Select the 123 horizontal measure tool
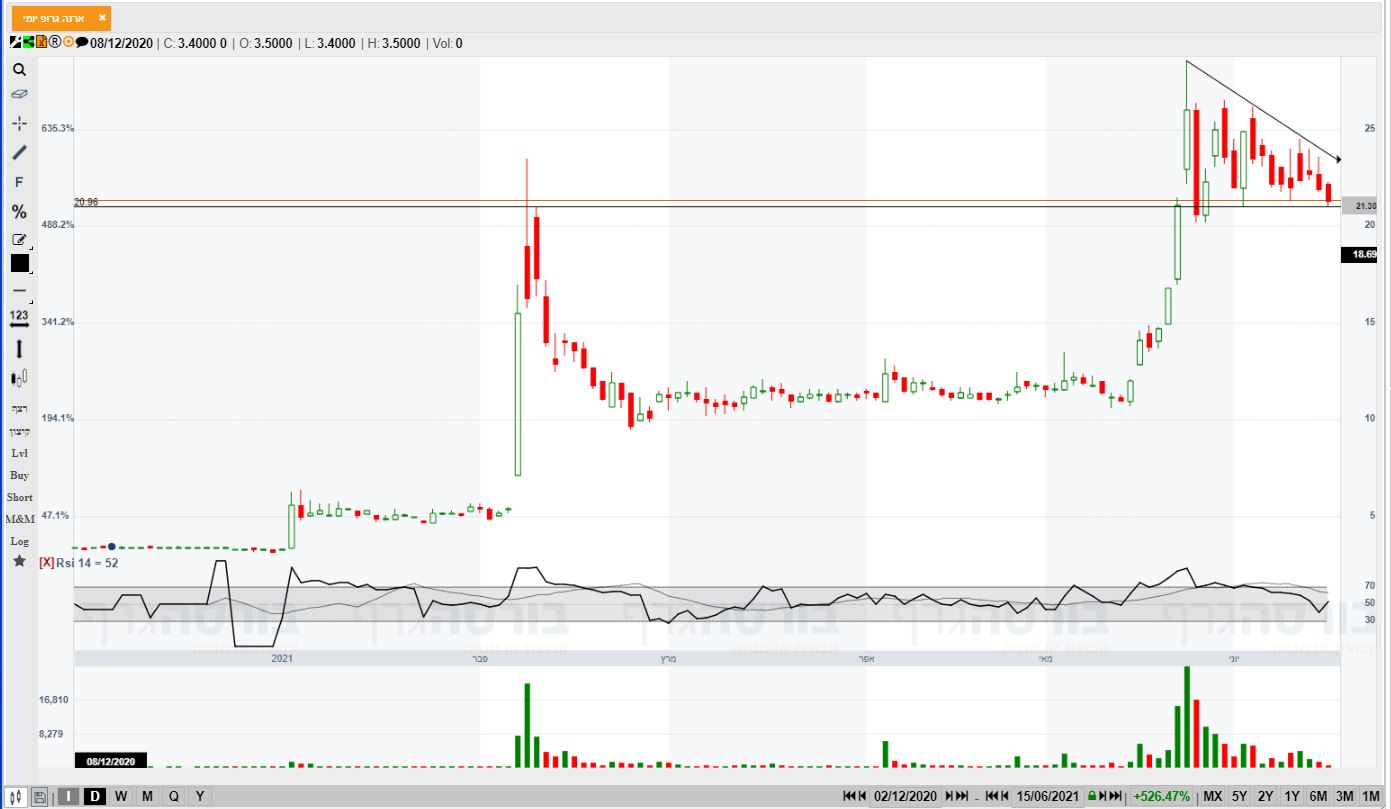The image size is (1391, 809). pos(19,319)
